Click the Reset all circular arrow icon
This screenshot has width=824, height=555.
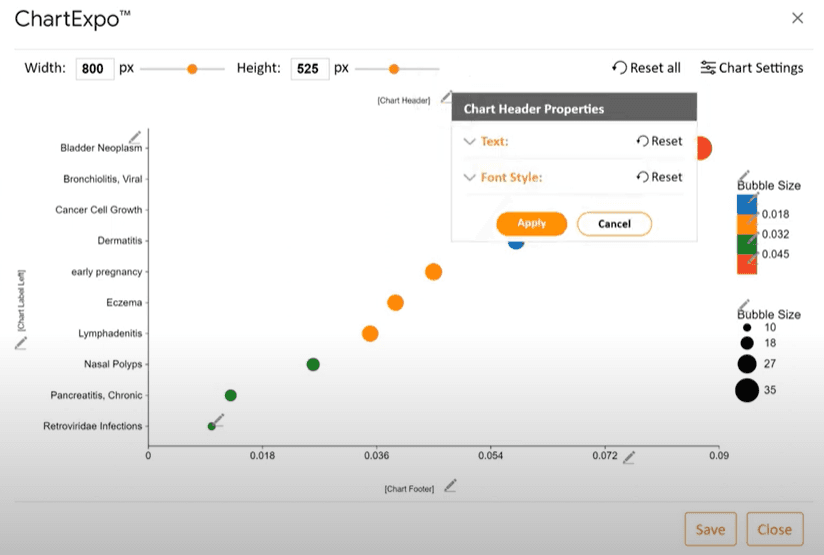click(x=620, y=68)
